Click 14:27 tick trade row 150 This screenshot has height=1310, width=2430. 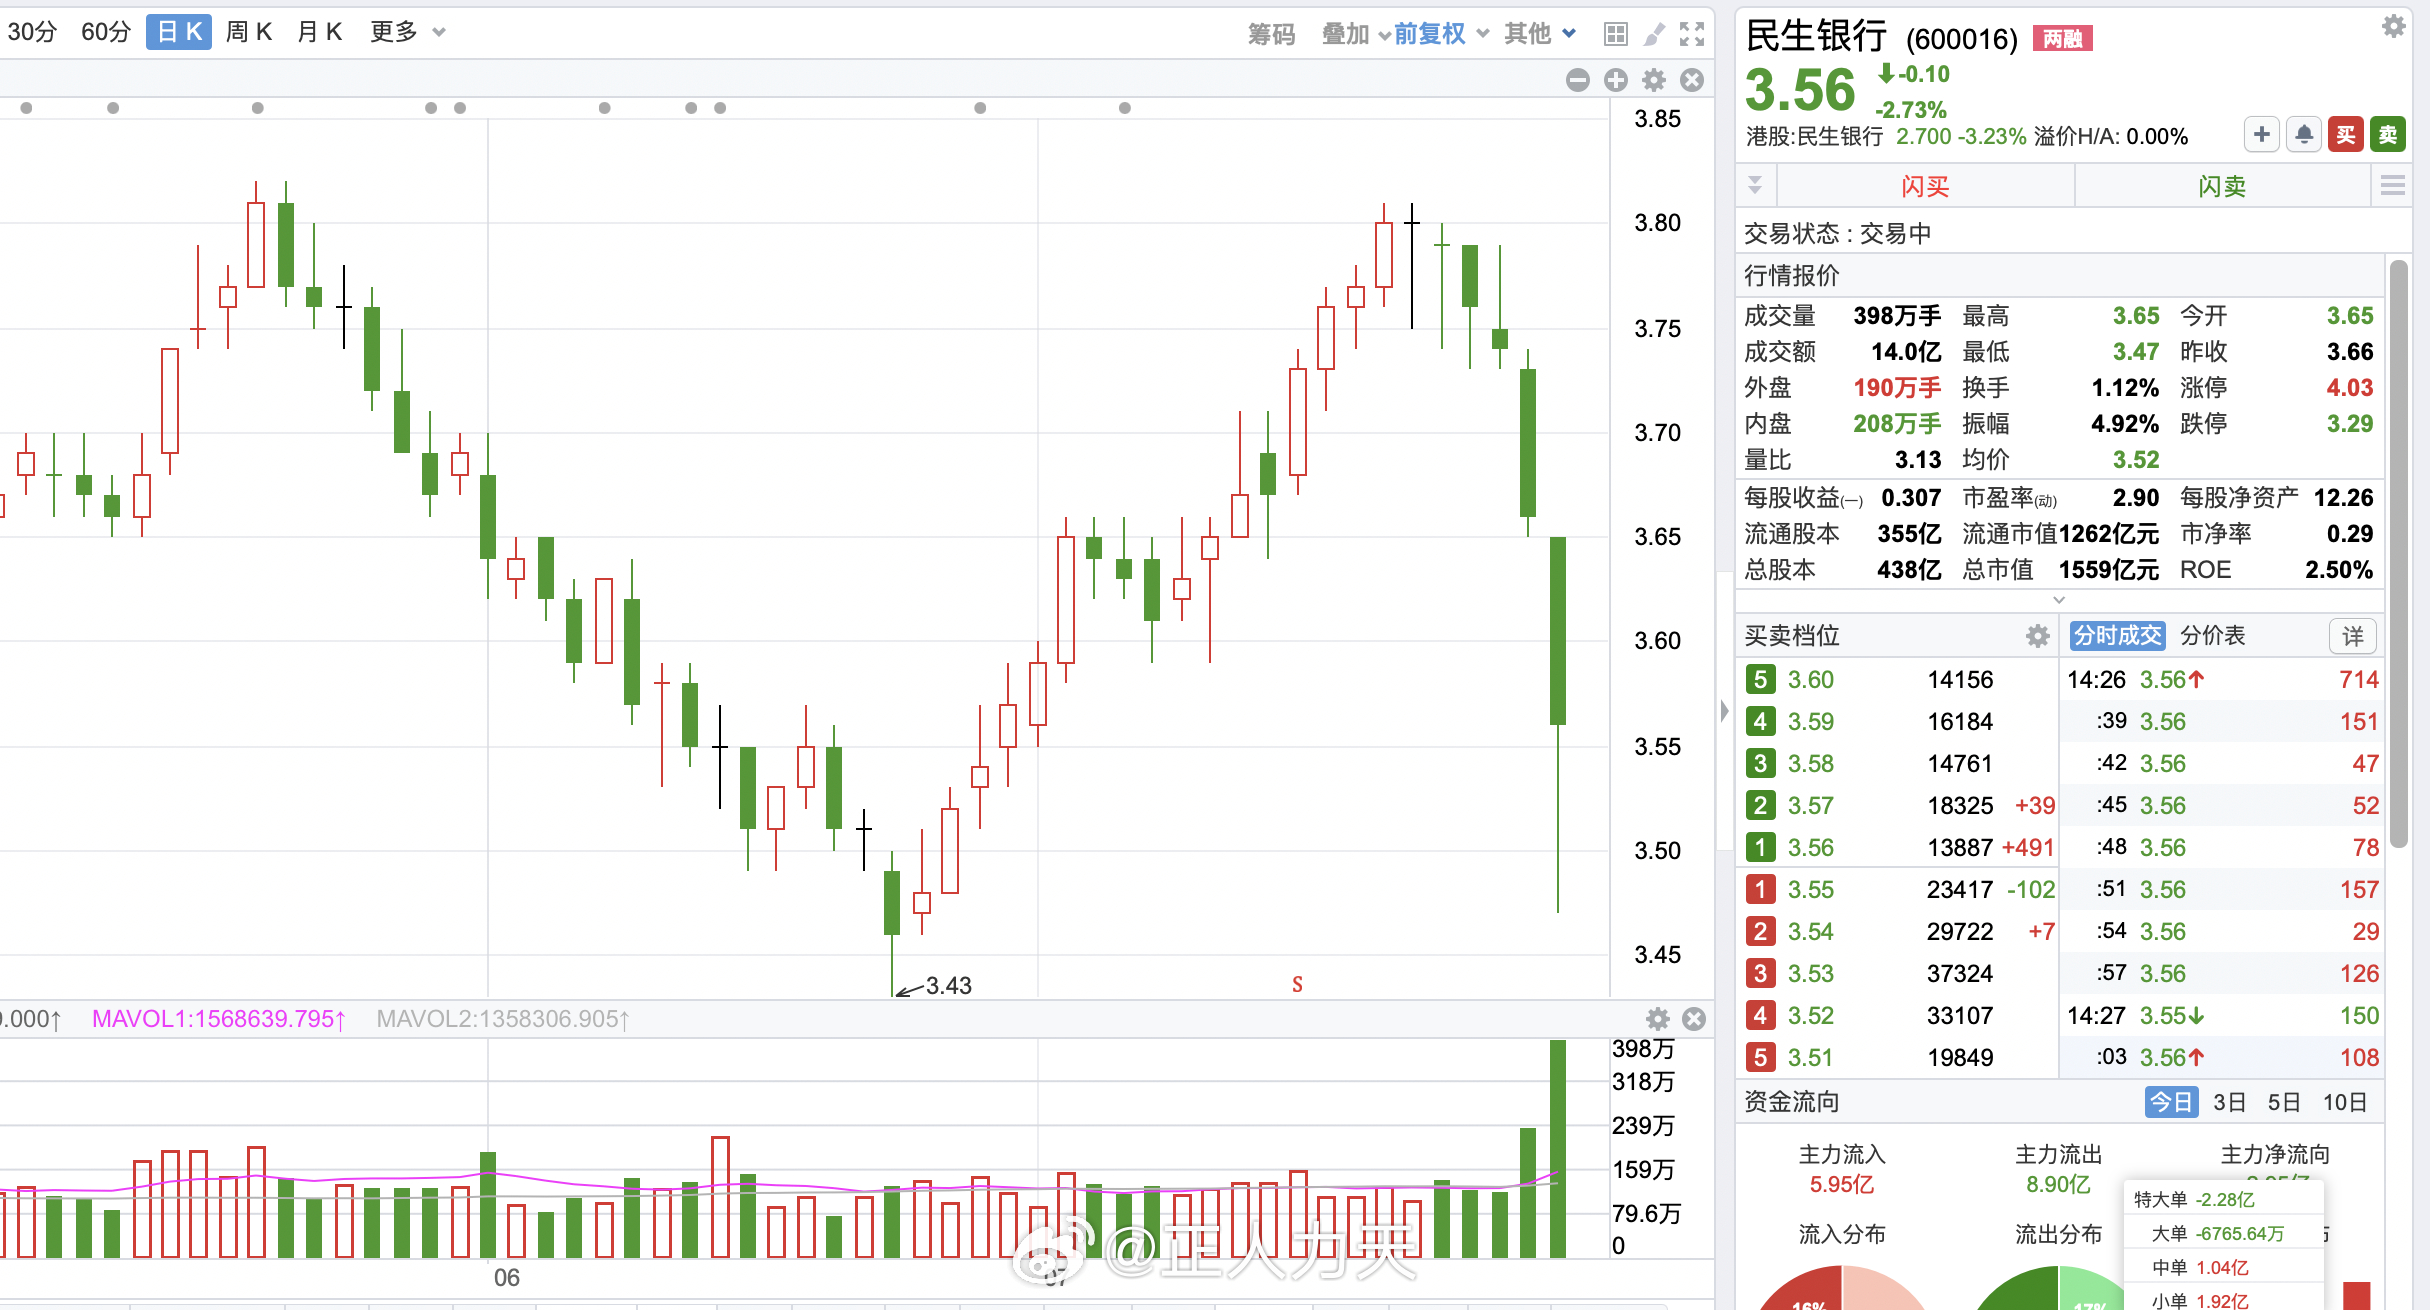[x=2224, y=1016]
